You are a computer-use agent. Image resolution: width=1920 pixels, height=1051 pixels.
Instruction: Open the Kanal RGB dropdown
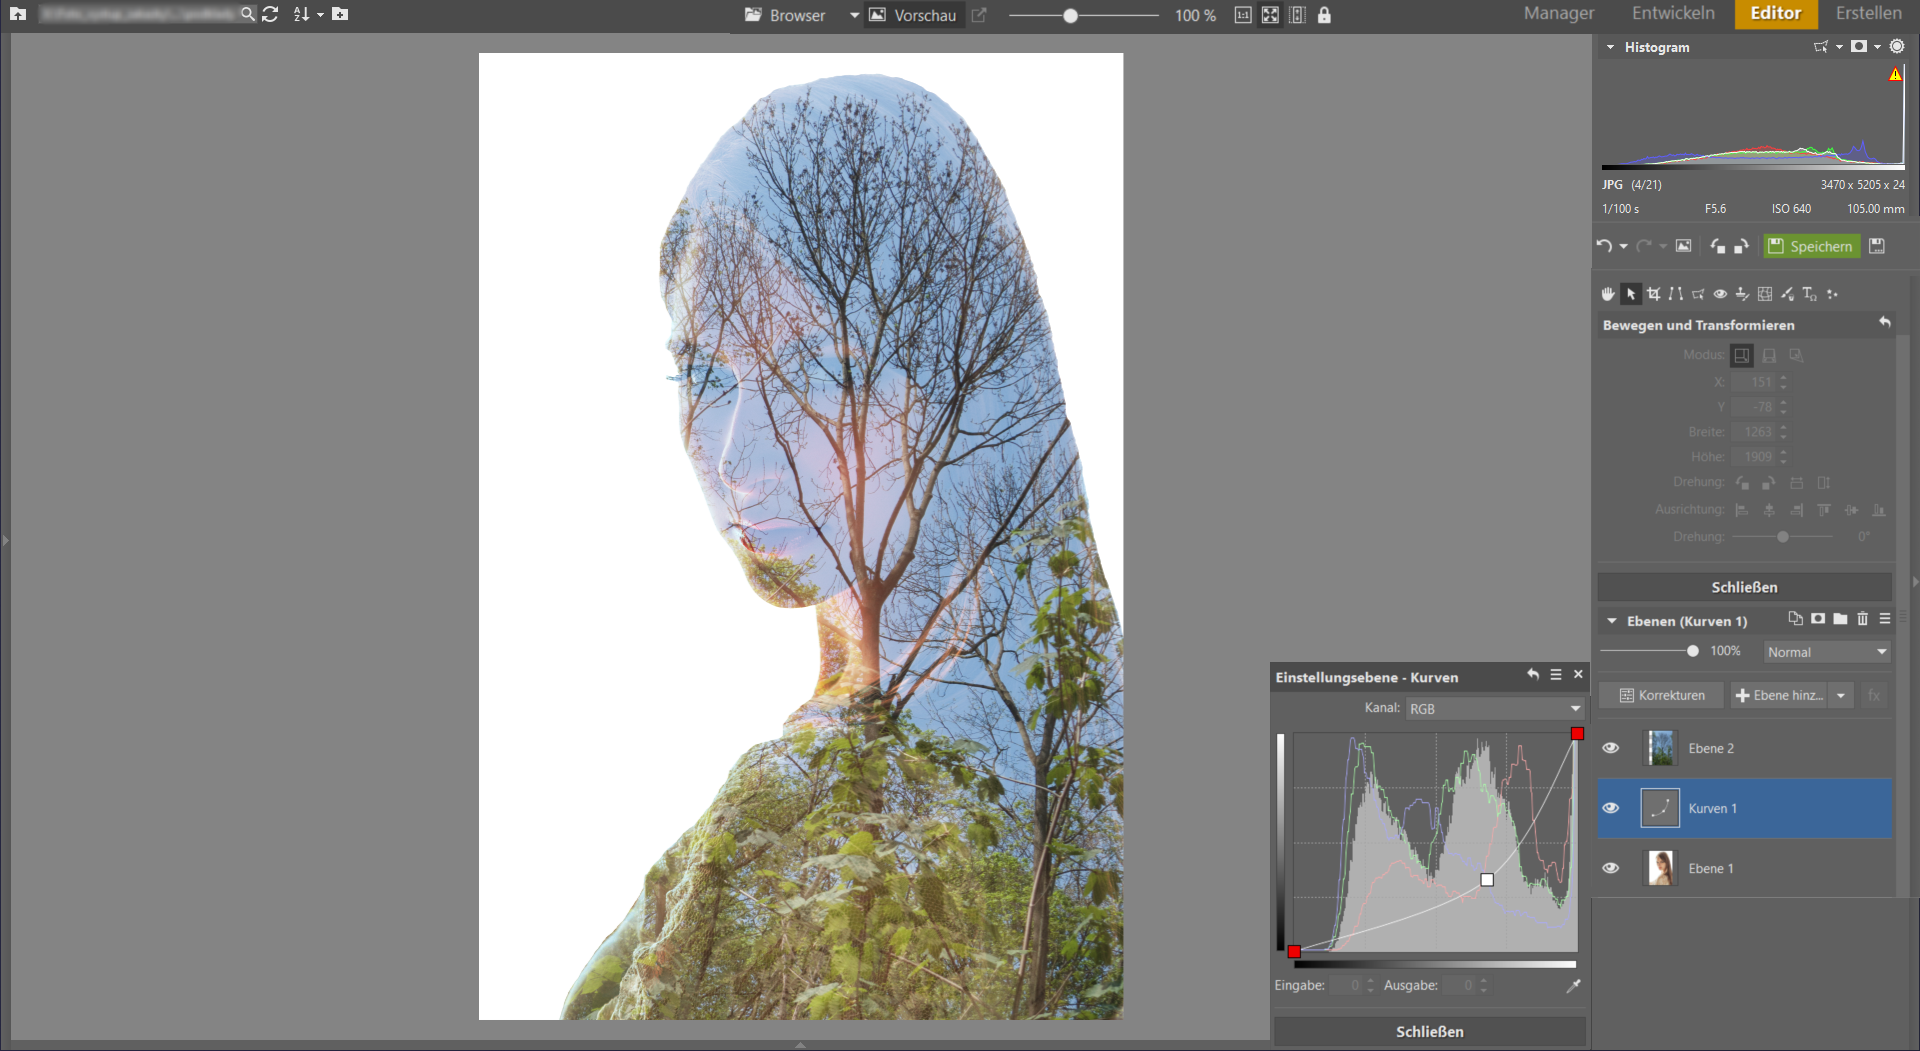1495,708
